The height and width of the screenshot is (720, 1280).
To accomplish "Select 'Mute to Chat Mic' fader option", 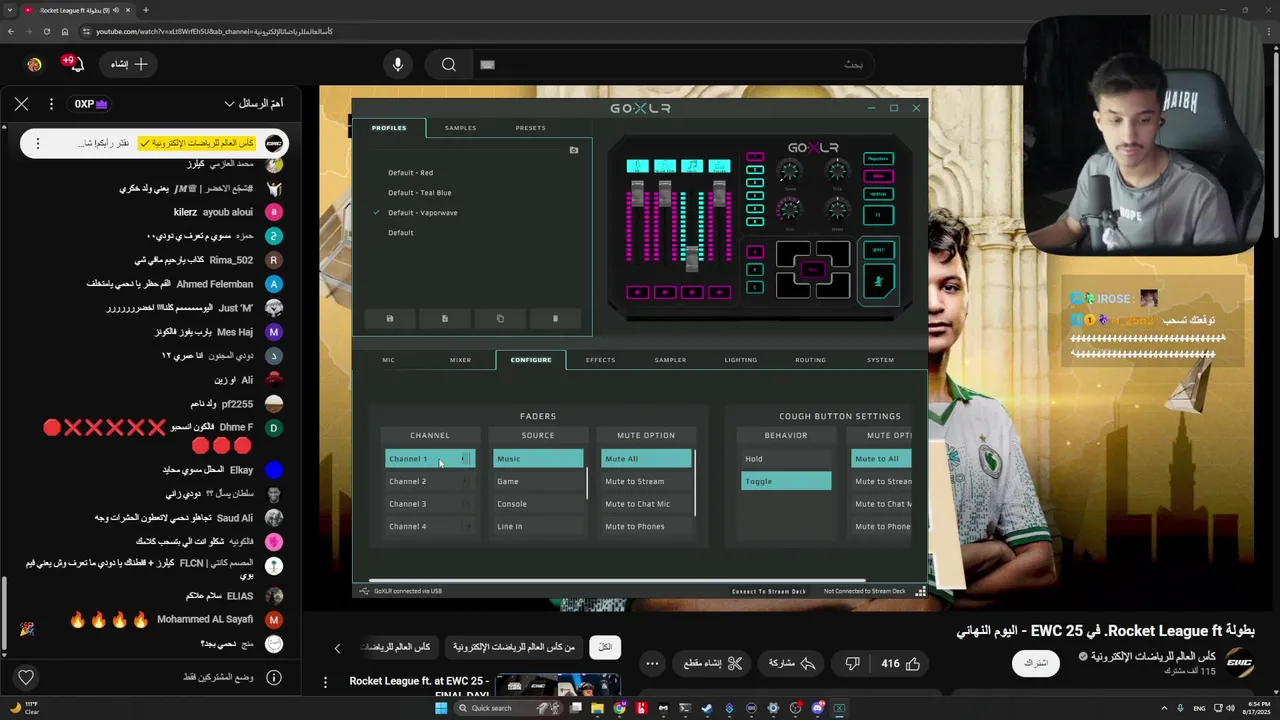I will click(646, 504).
